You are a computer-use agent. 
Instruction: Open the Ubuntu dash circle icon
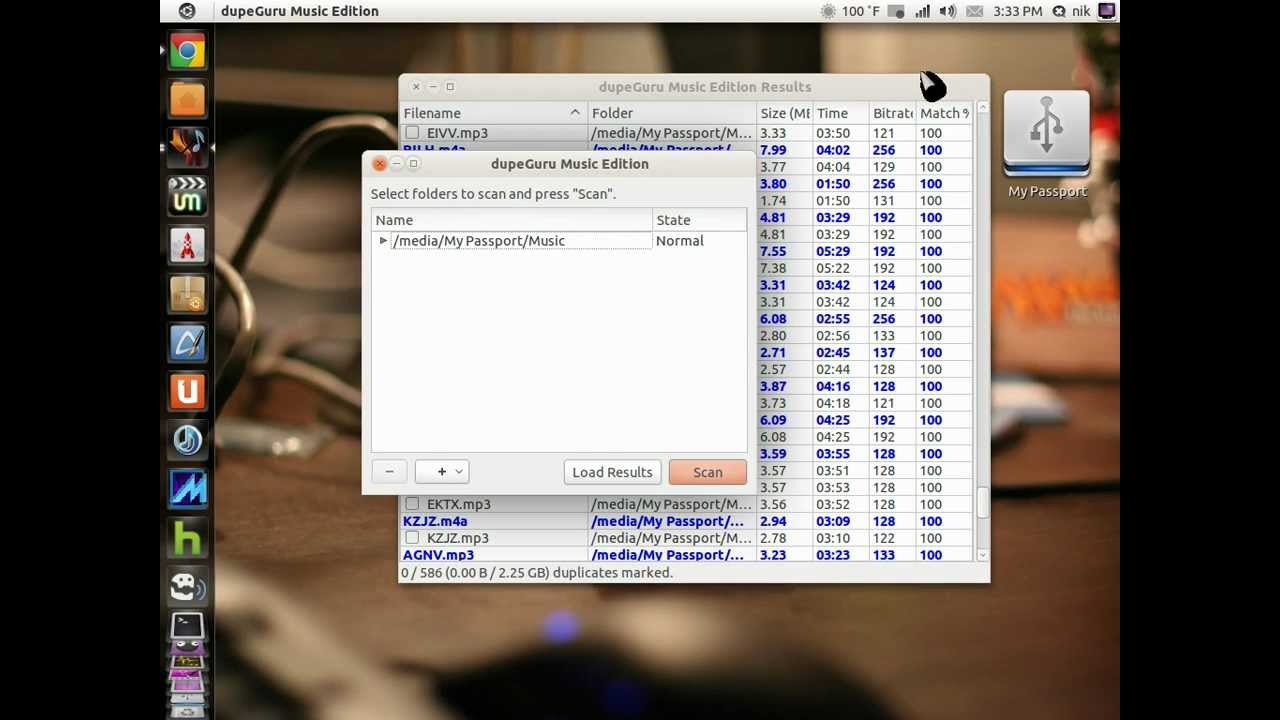click(187, 11)
